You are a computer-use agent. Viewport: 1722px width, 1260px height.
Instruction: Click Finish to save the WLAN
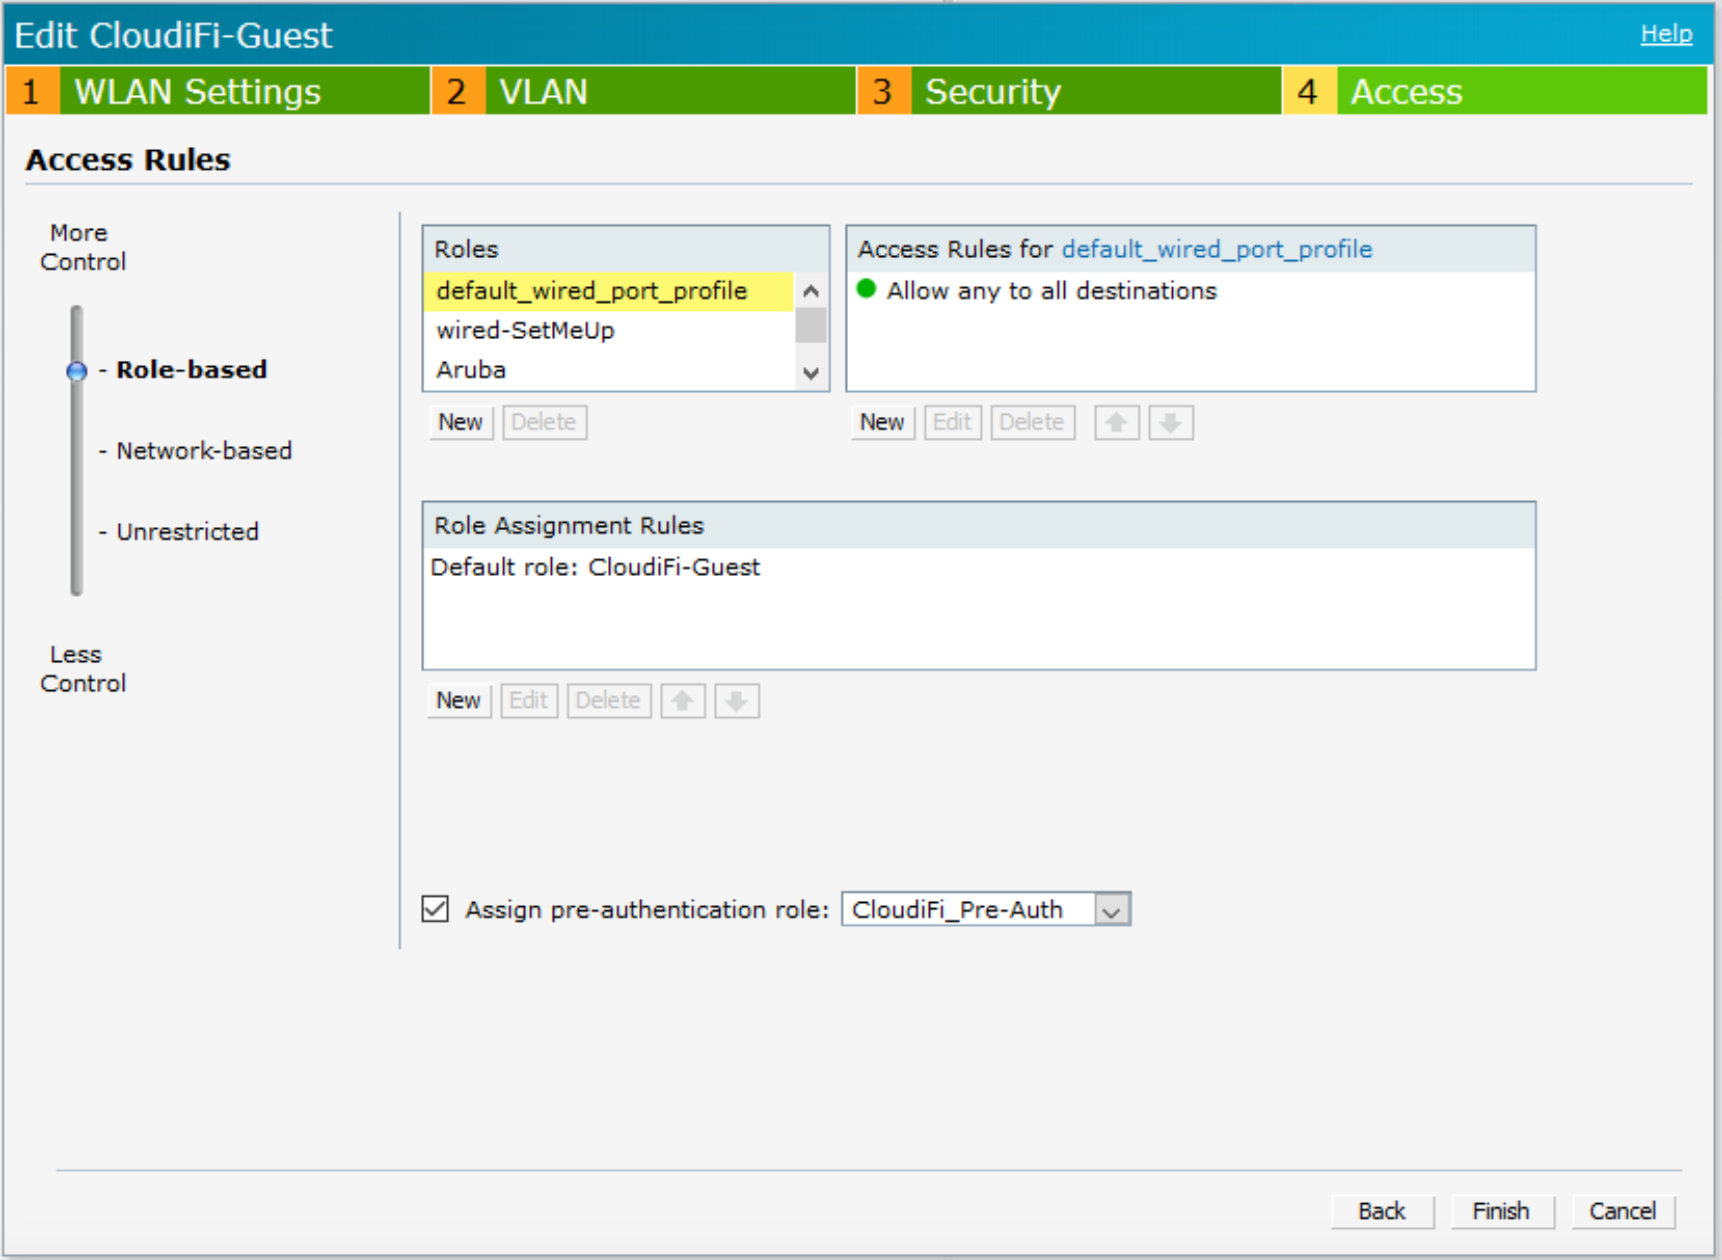point(1501,1211)
